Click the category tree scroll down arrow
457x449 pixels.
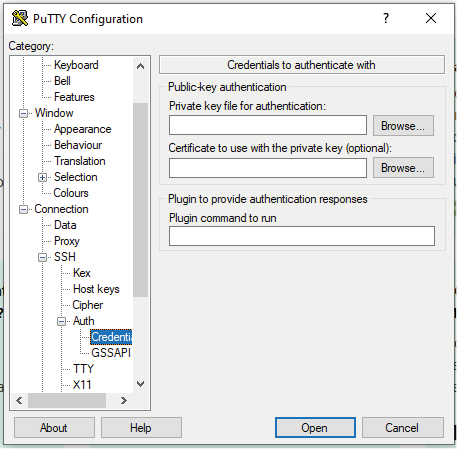(x=141, y=384)
